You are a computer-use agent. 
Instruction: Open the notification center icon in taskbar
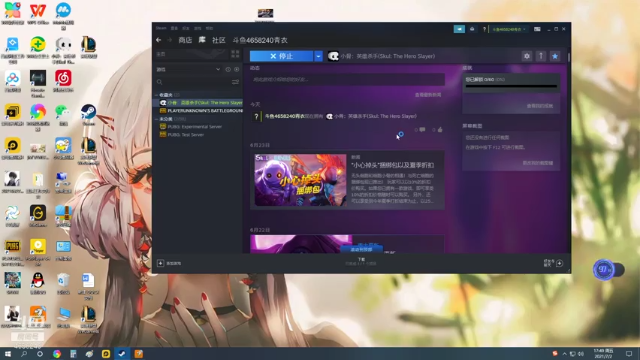(629, 354)
